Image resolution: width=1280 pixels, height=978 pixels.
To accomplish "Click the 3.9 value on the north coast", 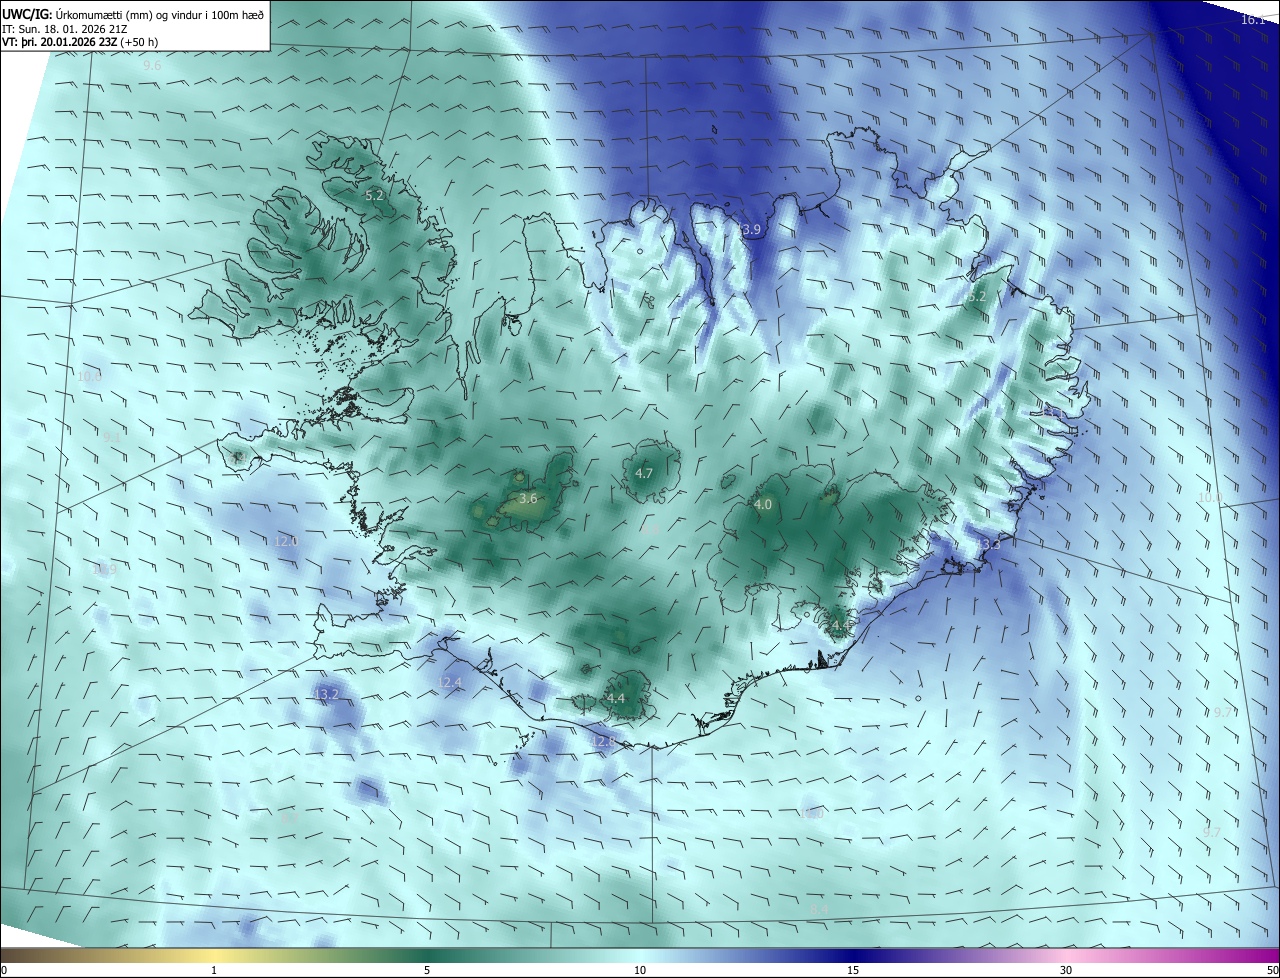I will pos(751,230).
